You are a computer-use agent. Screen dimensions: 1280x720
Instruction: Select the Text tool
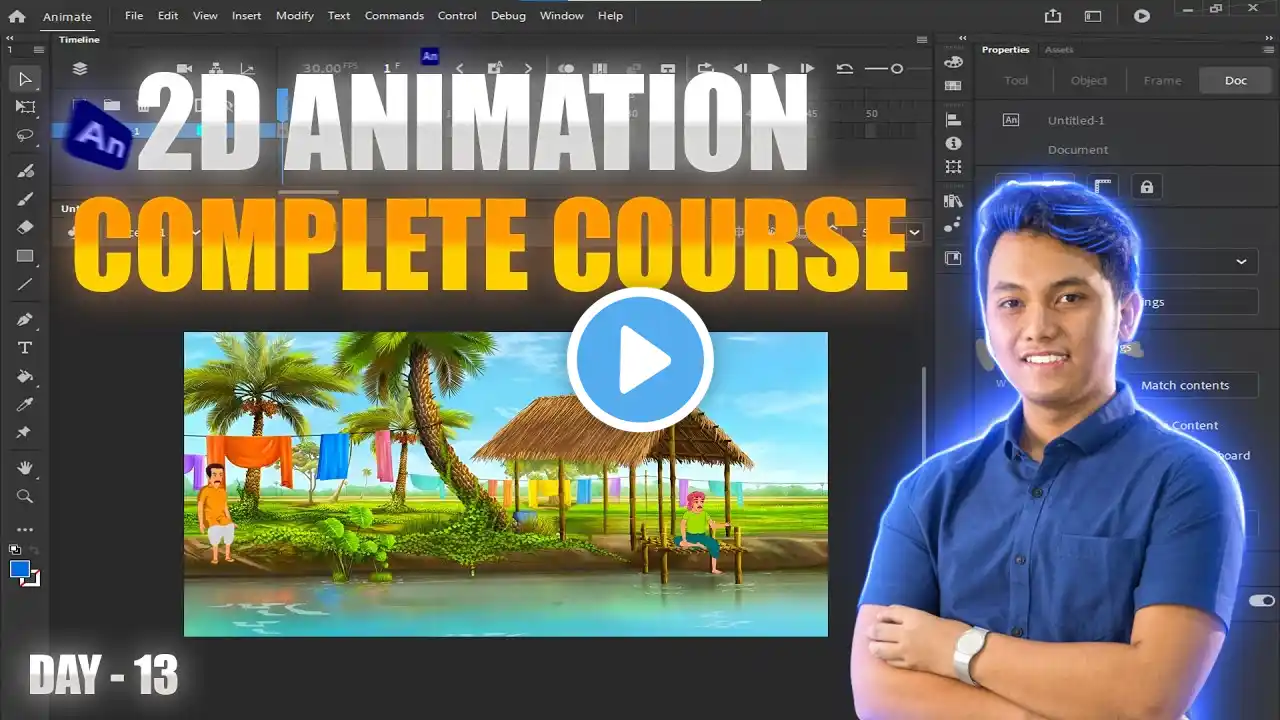[x=25, y=348]
